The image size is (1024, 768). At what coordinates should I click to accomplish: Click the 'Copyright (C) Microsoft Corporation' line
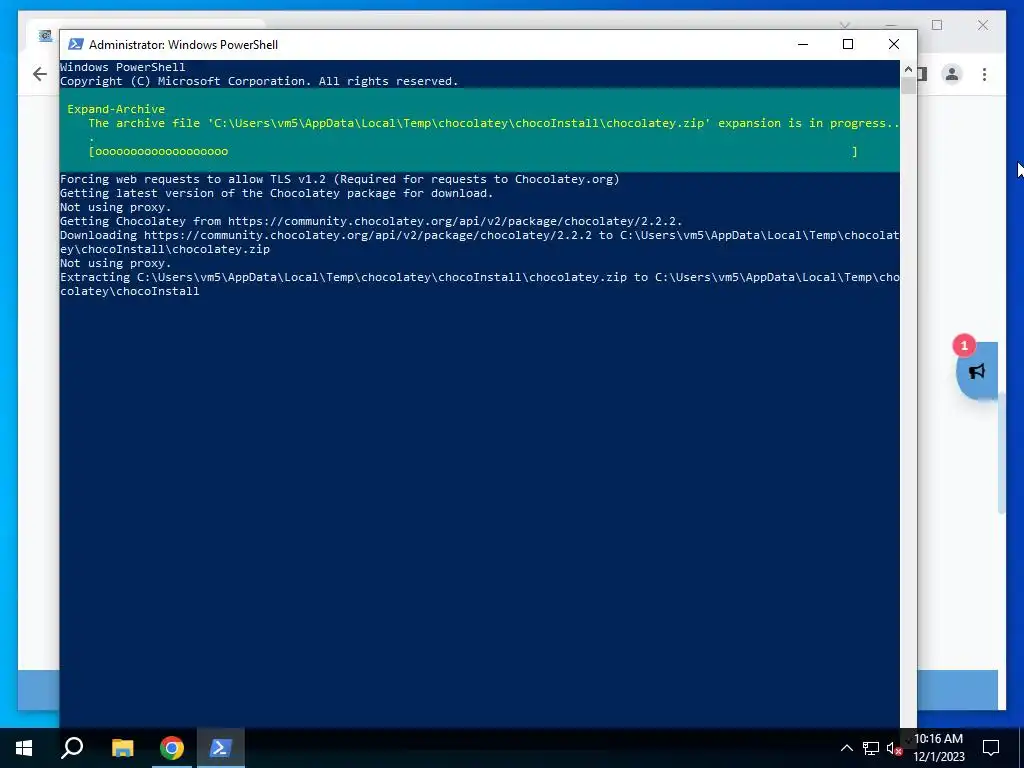[x=259, y=81]
